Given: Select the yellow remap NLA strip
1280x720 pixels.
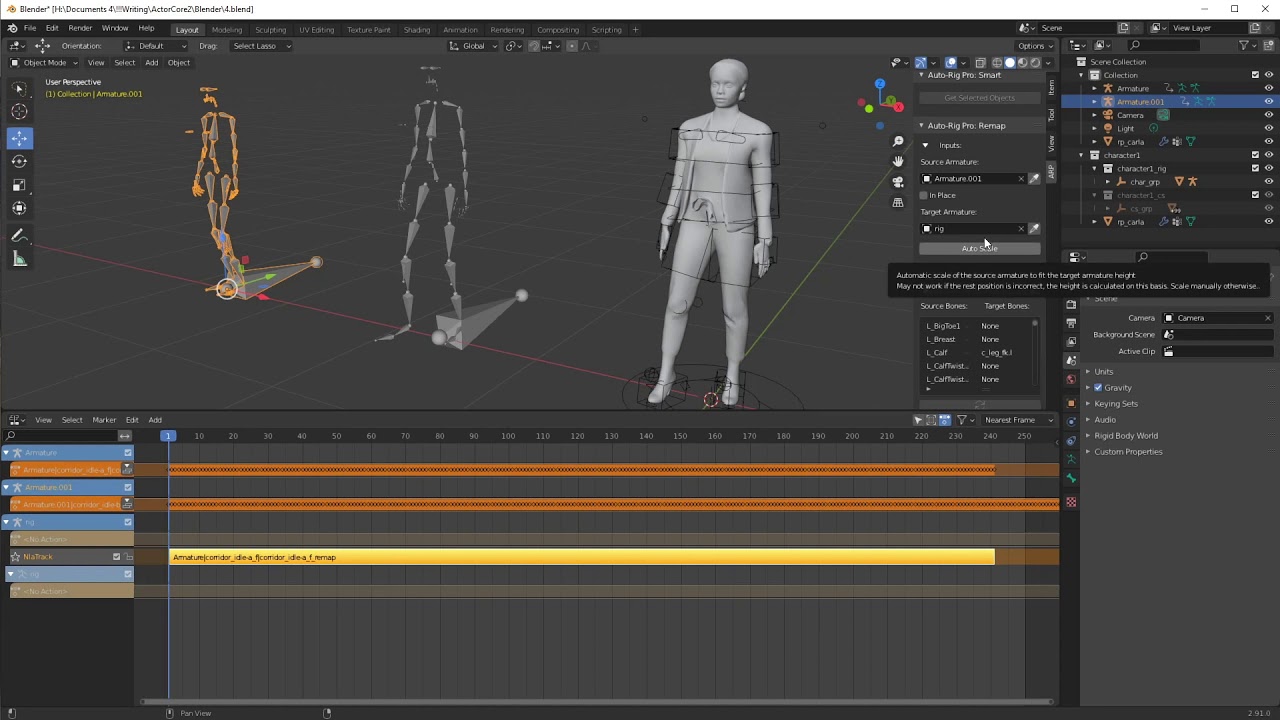Looking at the screenshot, I should [x=582, y=557].
